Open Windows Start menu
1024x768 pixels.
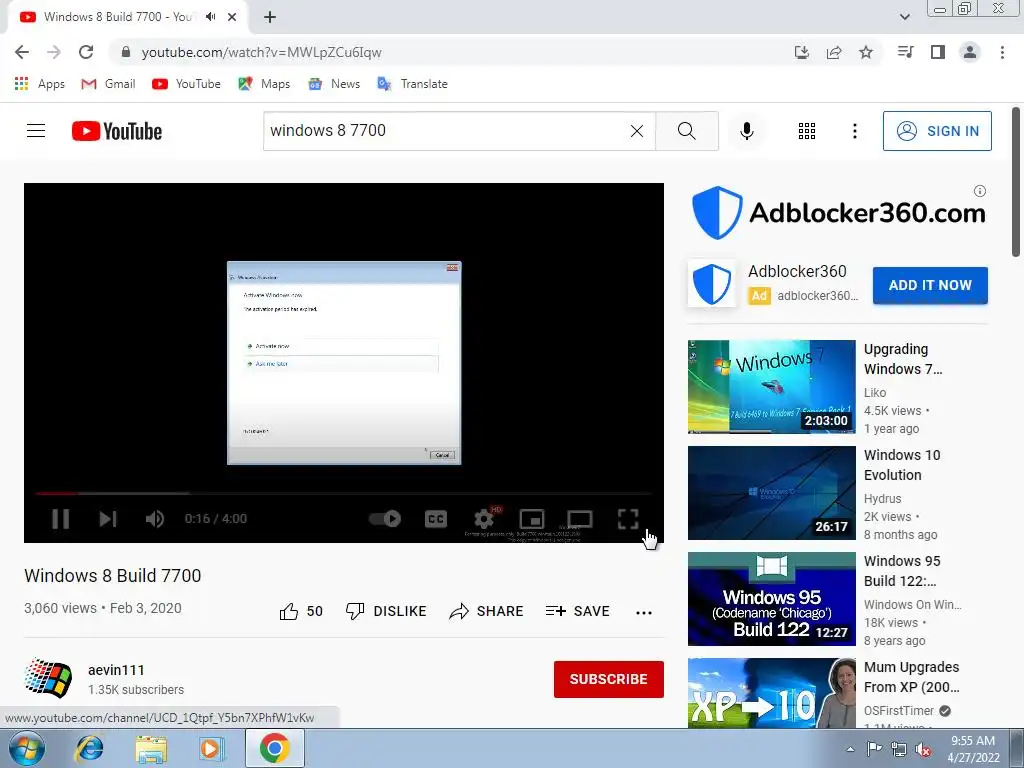tap(27, 748)
